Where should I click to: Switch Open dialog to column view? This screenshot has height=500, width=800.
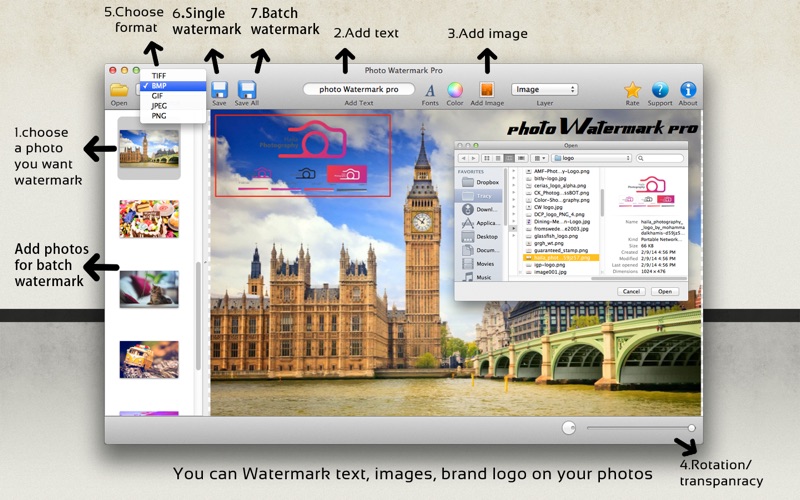(x=509, y=158)
